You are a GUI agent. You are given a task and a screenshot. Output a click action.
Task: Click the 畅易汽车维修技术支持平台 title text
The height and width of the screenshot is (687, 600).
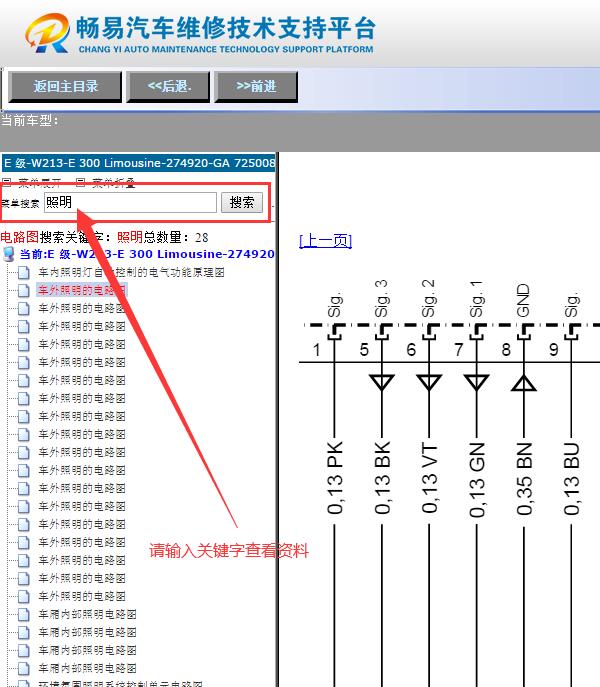226,28
